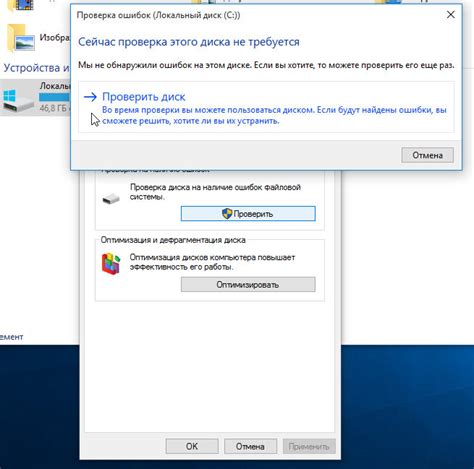Select the Изображения pictures folder icon
Viewport: 474px width, 469px height.
pos(21,39)
